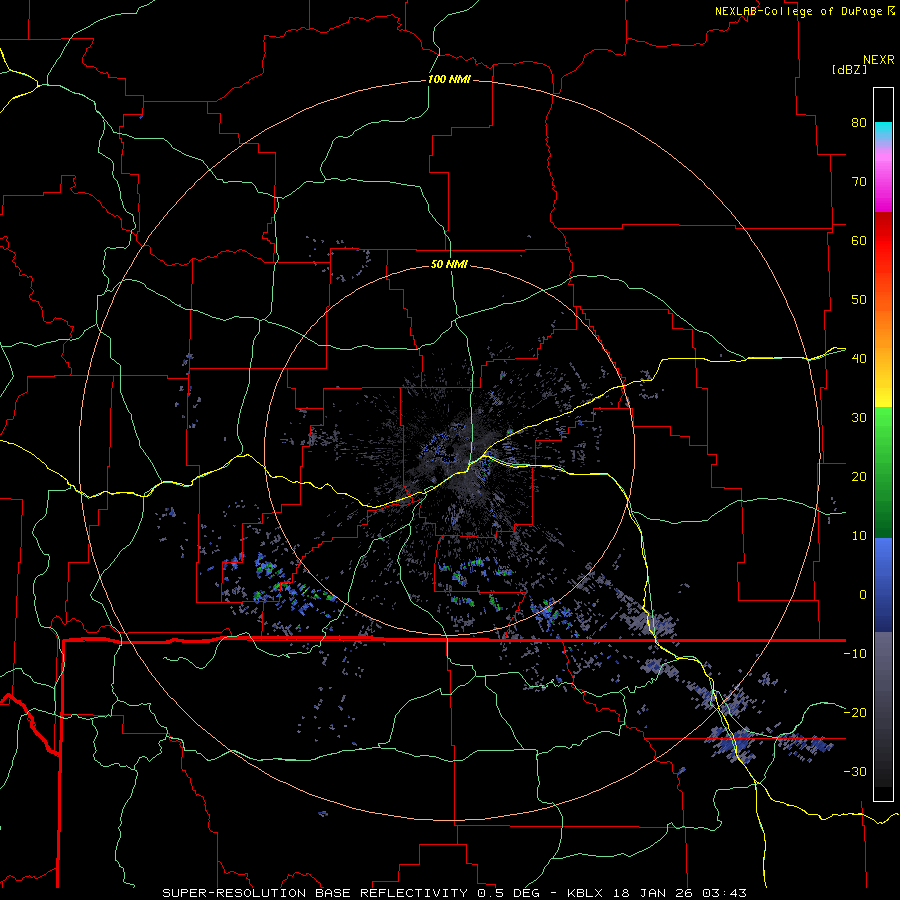Click the -30 dBZ scale value
Screen dimensions: 900x900
click(x=855, y=771)
